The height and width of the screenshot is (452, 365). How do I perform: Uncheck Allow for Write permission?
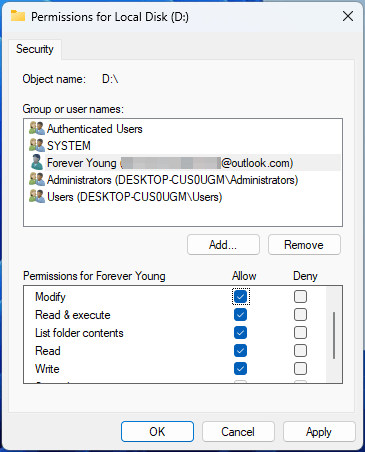click(240, 369)
